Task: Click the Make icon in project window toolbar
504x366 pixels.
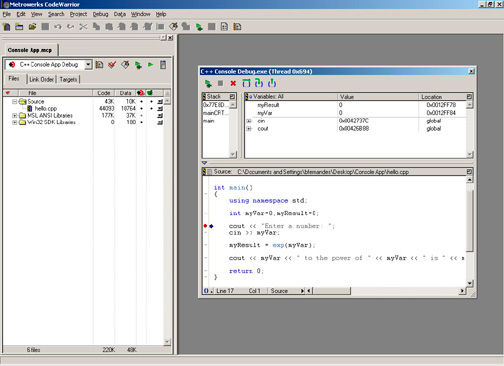Action: pyautogui.click(x=125, y=65)
